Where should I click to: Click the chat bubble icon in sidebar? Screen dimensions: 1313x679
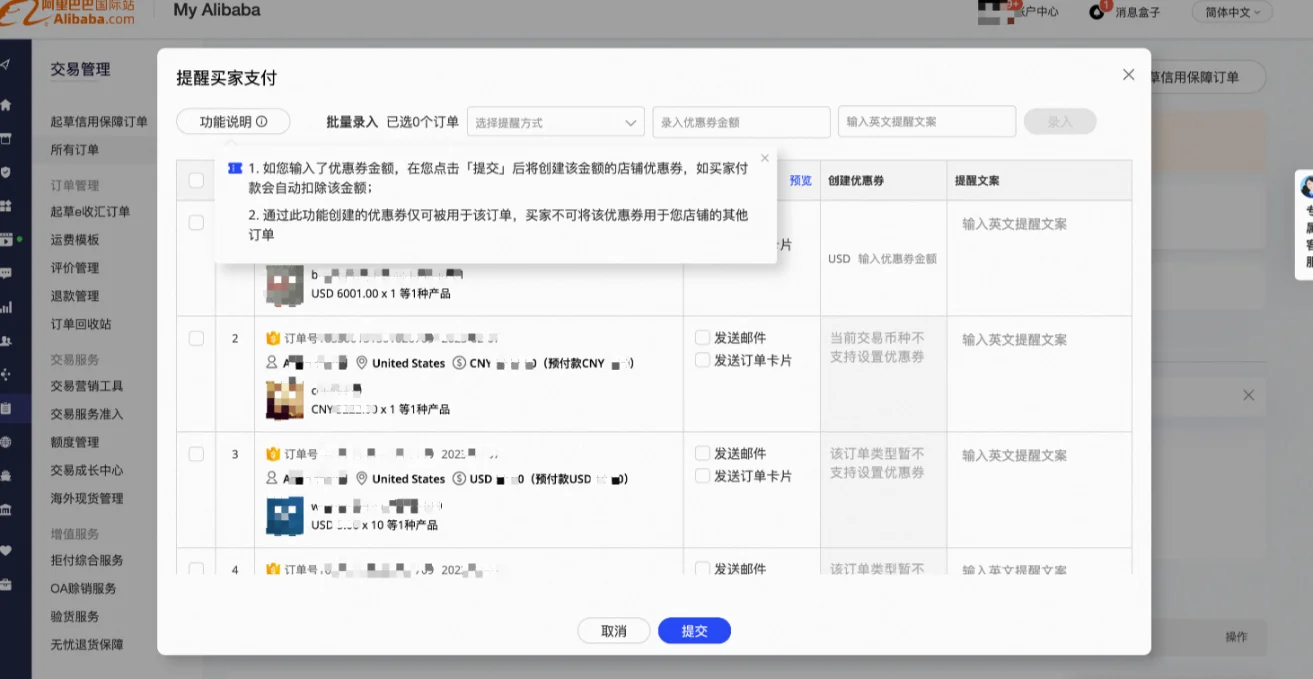[x=6, y=273]
